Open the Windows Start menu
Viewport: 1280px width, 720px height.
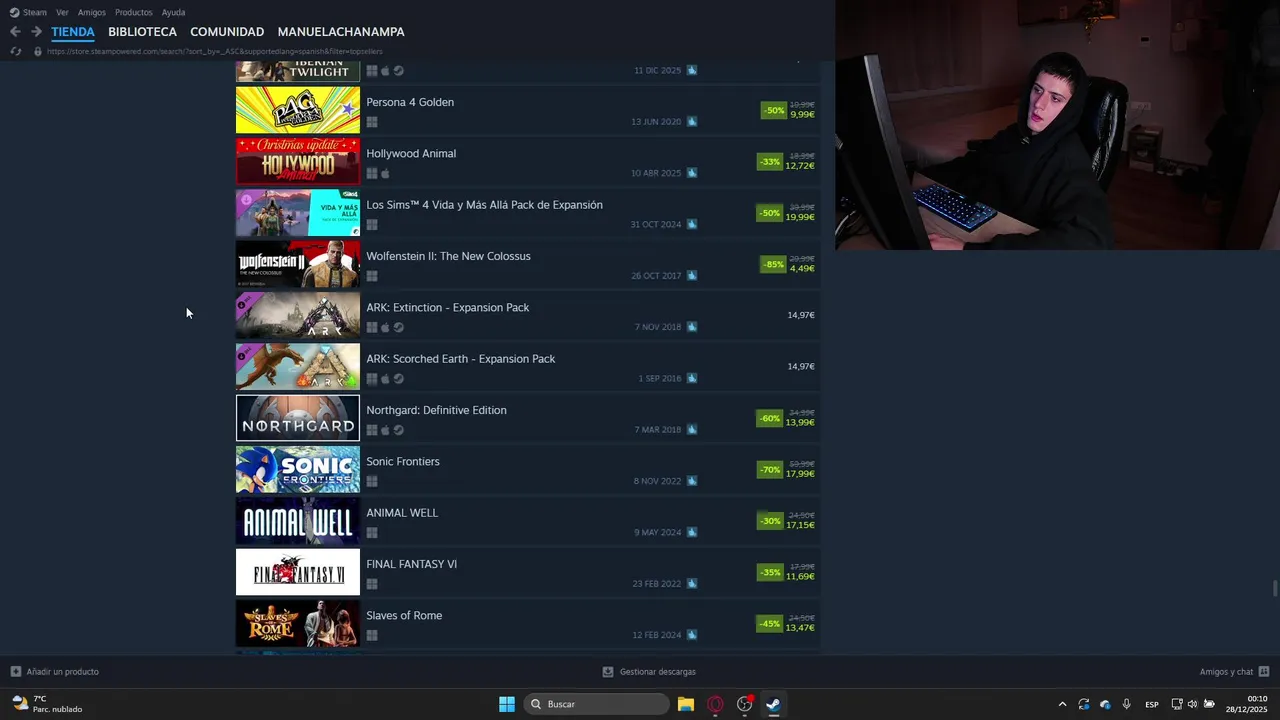507,704
